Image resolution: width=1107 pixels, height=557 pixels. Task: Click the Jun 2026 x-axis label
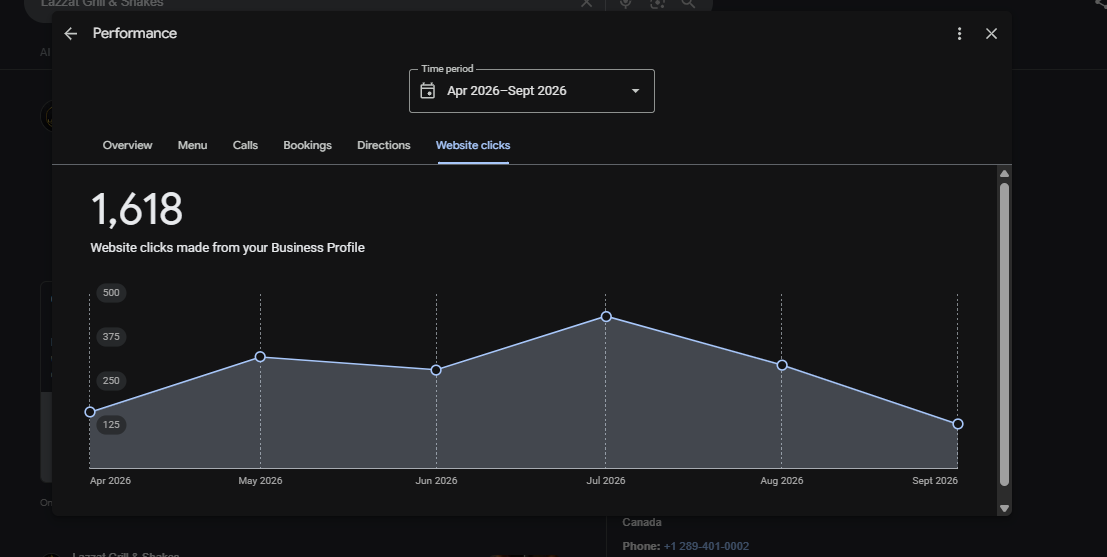436,481
